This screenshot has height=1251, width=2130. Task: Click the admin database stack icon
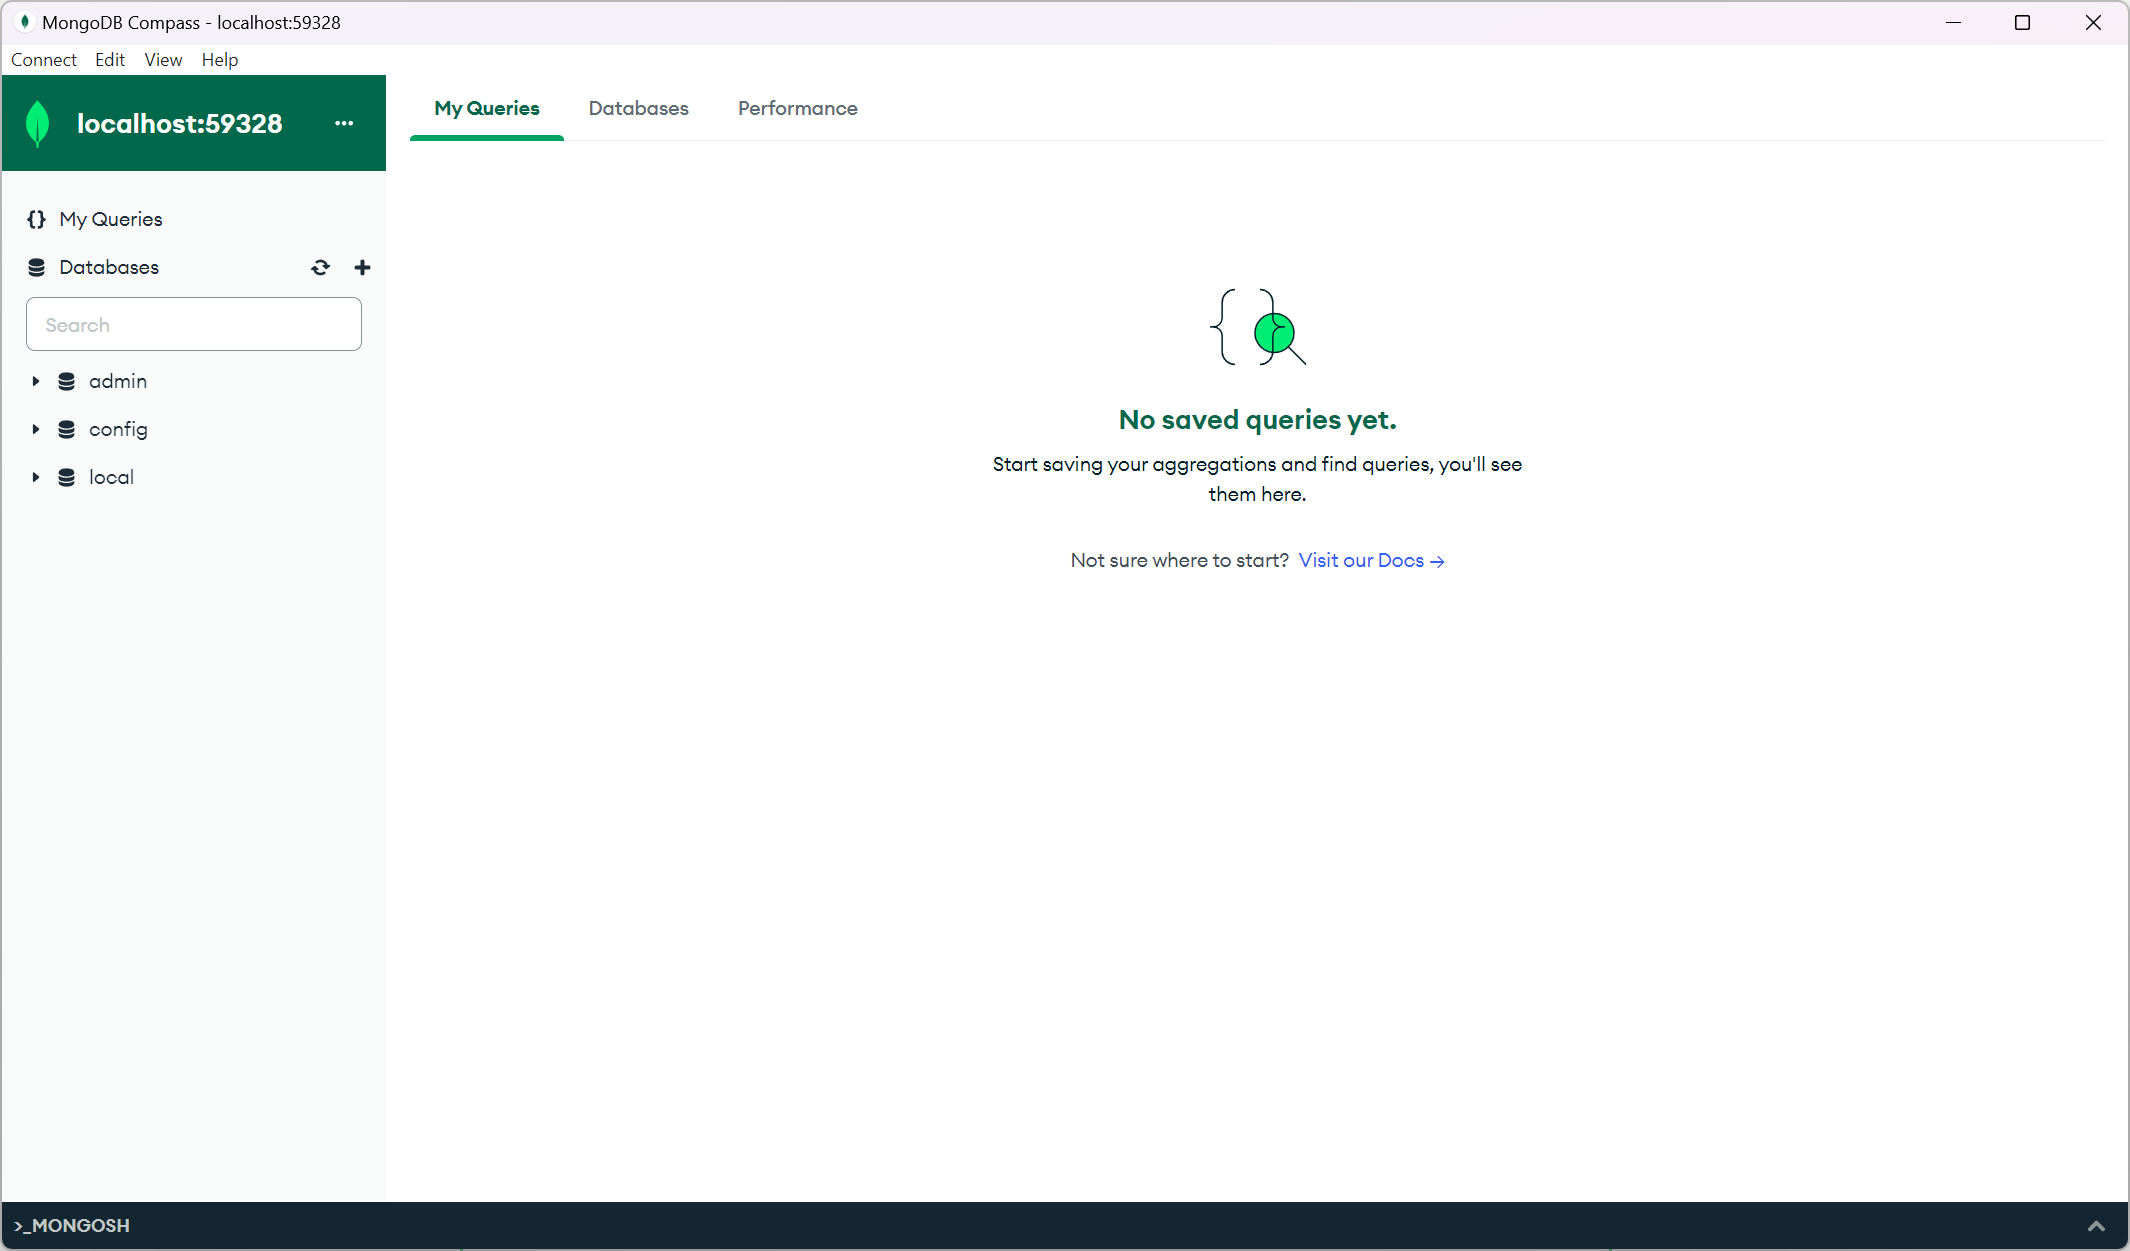65,381
